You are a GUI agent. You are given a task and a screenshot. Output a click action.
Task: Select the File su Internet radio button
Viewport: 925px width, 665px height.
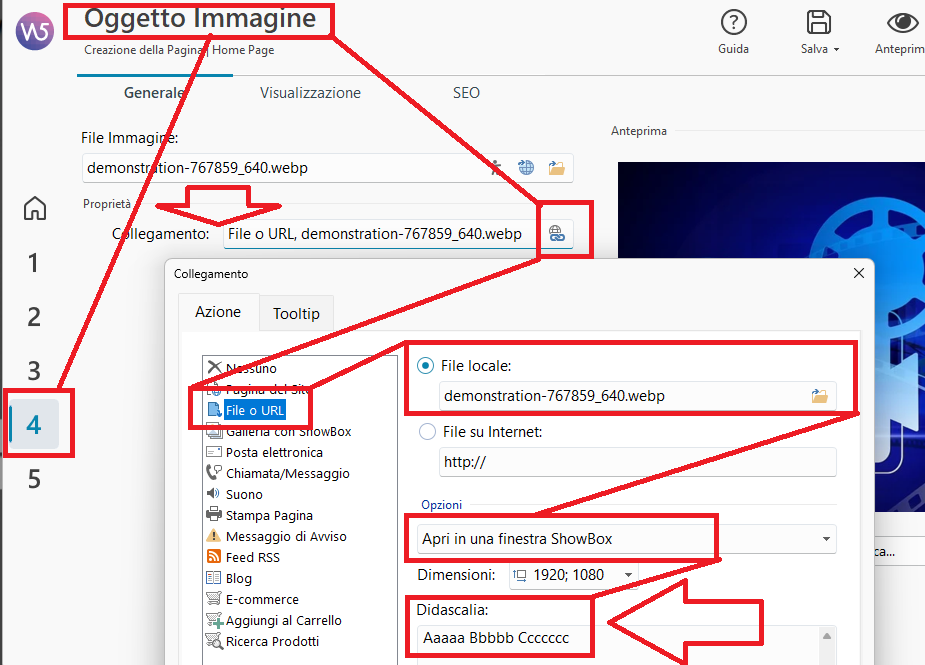pos(426,432)
